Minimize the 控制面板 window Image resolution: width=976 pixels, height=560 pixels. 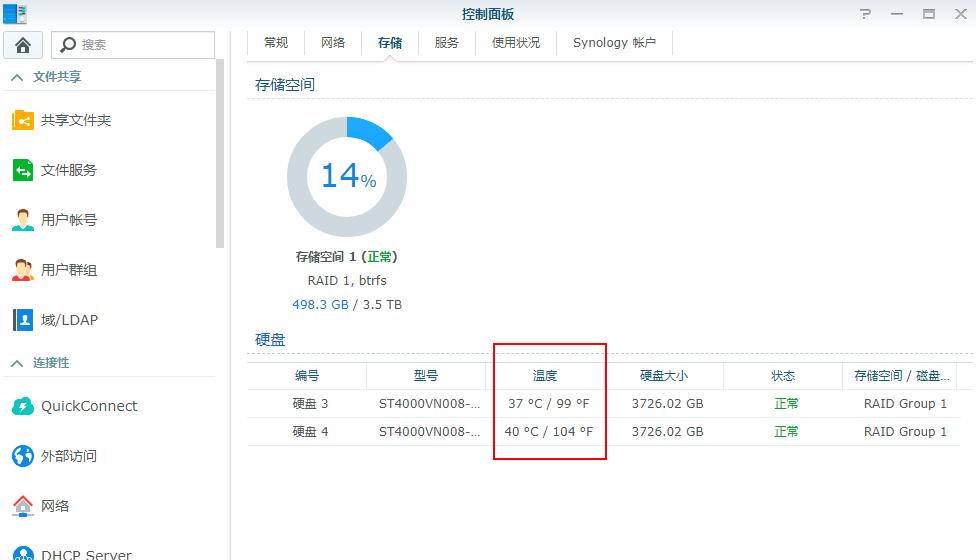click(897, 14)
